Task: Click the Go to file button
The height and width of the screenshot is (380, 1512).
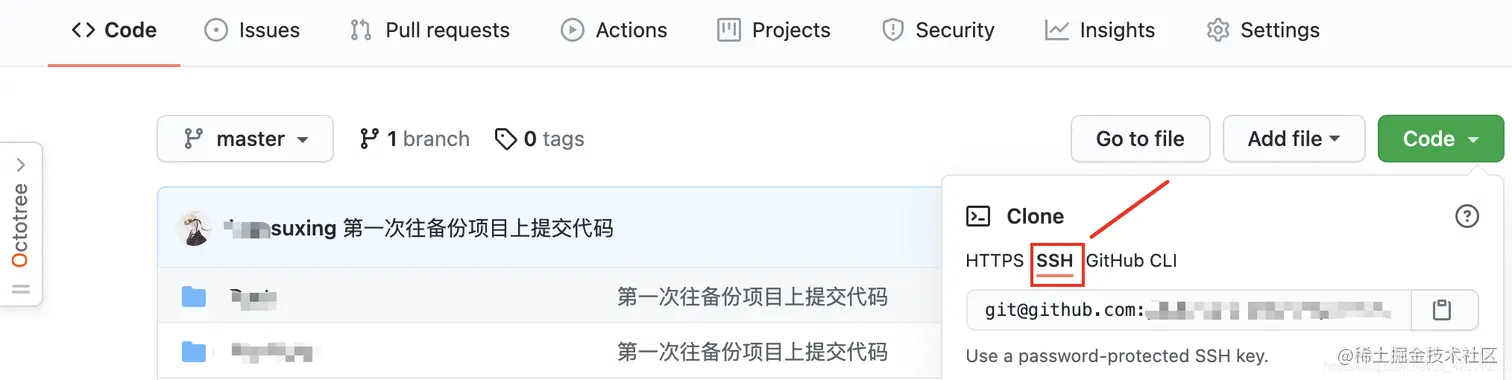Action: 1140,139
